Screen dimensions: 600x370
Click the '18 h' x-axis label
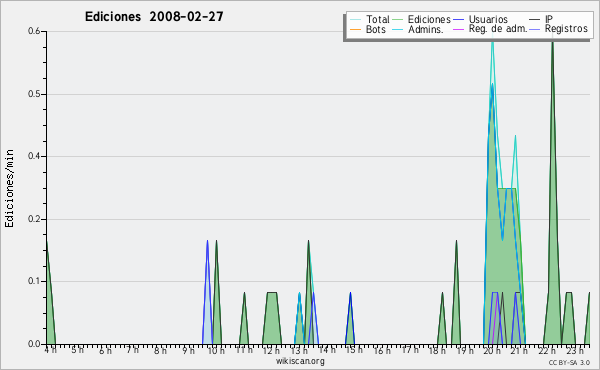[x=437, y=350]
